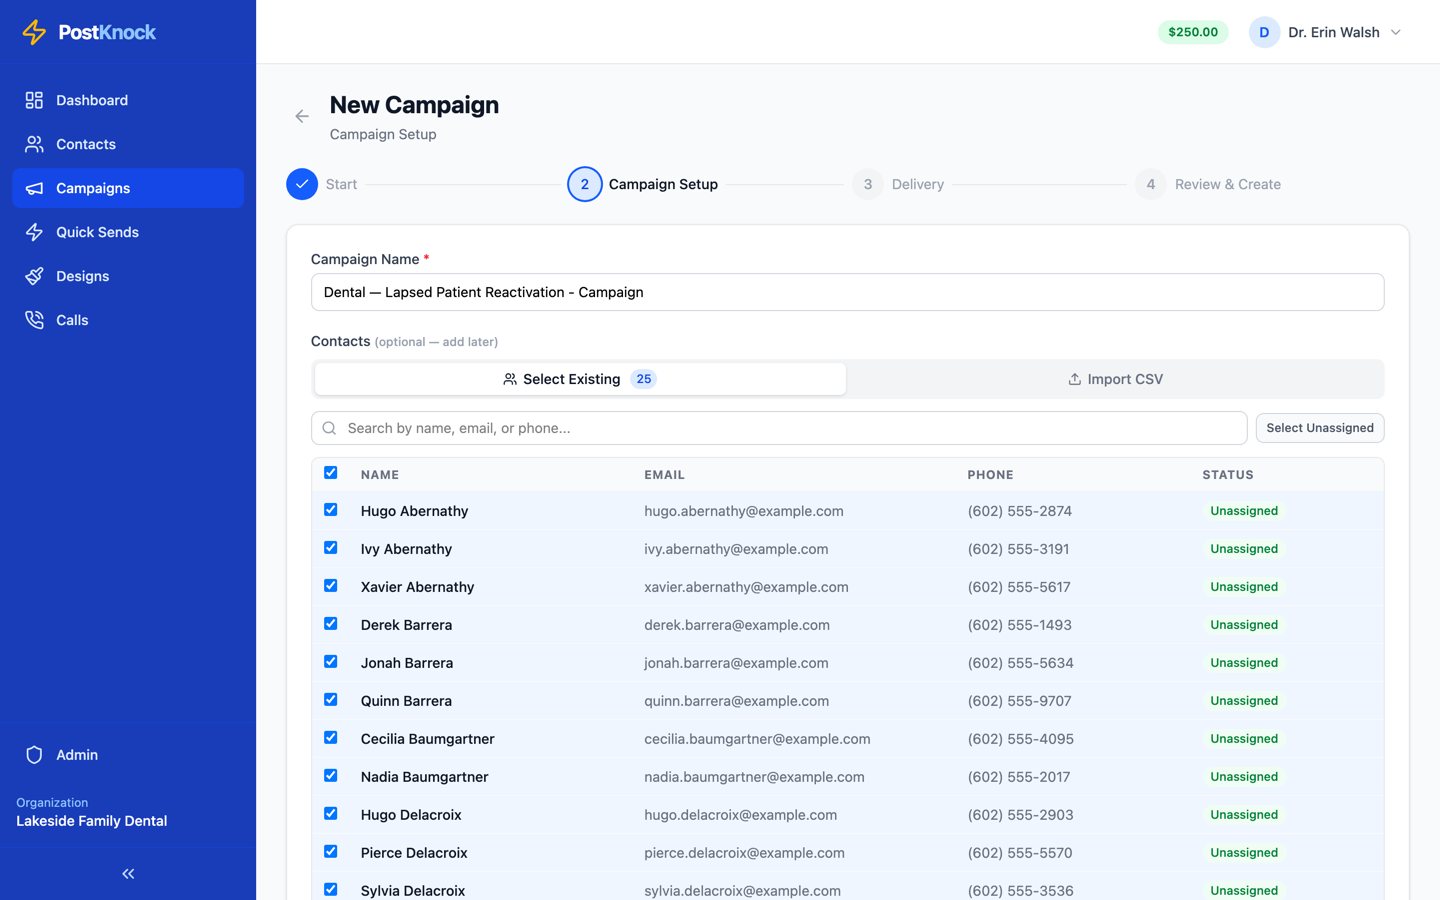Open the Admin section
Viewport: 1440px width, 900px height.
coord(128,755)
